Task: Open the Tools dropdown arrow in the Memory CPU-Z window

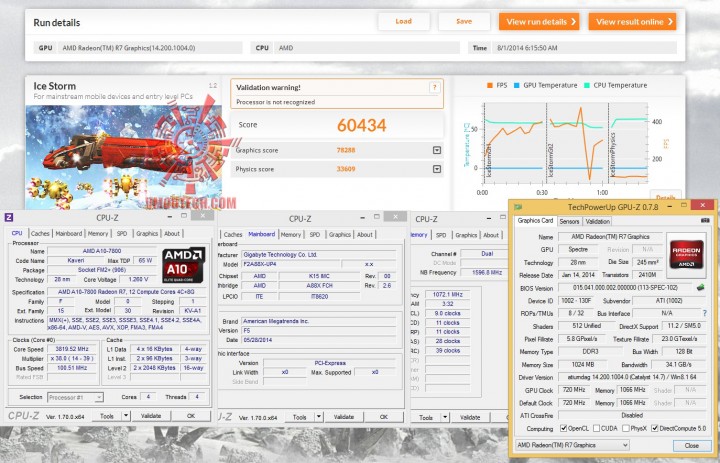Action: click(444, 417)
